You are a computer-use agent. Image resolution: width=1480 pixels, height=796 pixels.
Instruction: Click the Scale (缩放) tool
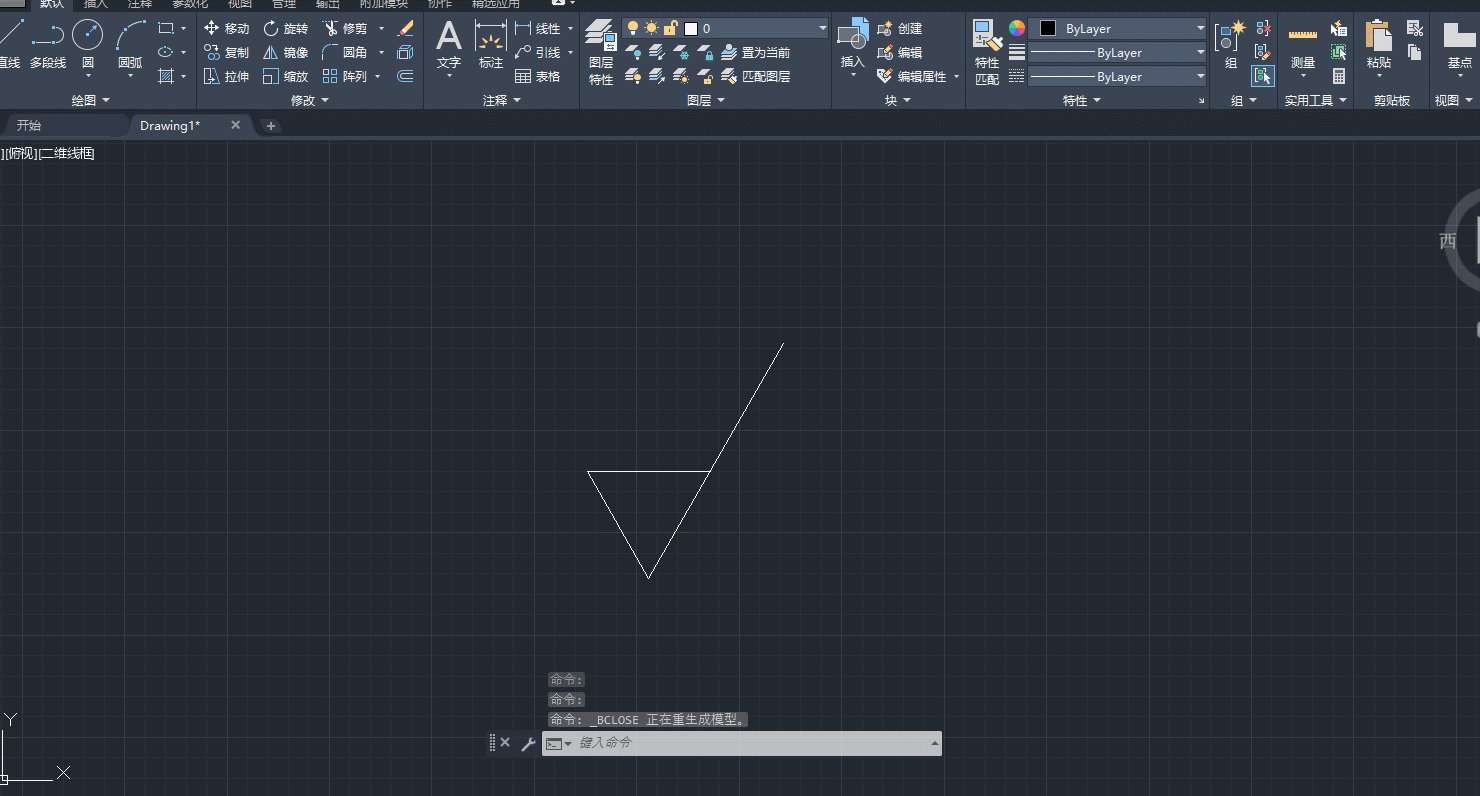286,76
